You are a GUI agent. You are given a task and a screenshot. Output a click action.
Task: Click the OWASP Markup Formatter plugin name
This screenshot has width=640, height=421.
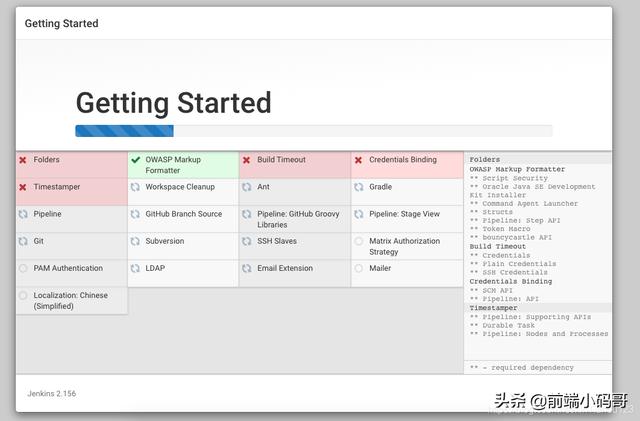173,165
